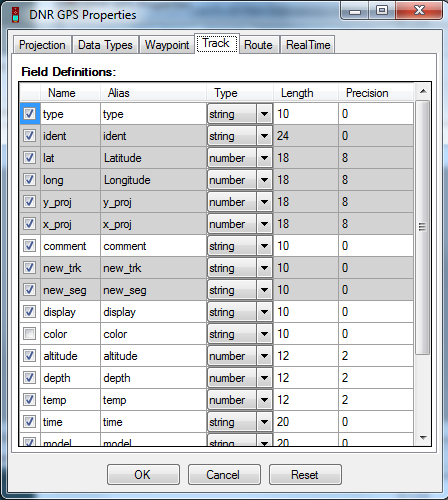Click the Length cell 12 for altitude
Viewport: 448px width, 500px height.
pyautogui.click(x=306, y=356)
